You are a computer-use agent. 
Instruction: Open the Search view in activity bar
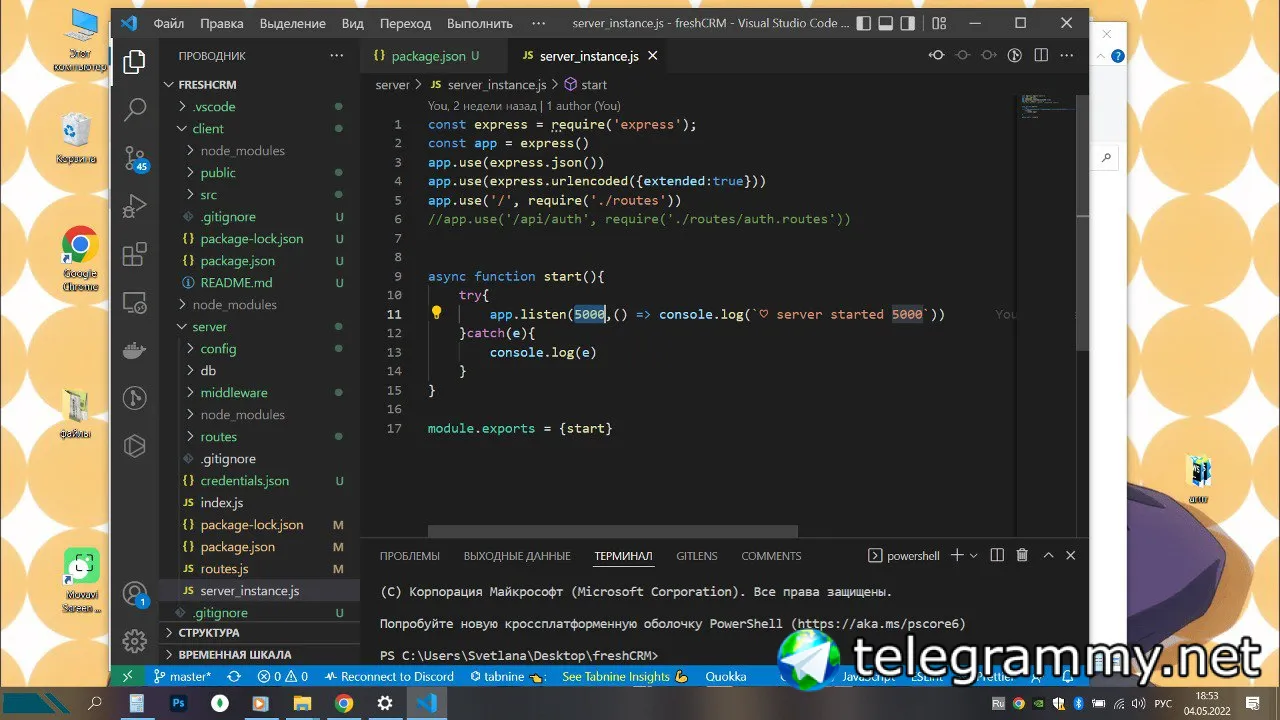pyautogui.click(x=134, y=110)
